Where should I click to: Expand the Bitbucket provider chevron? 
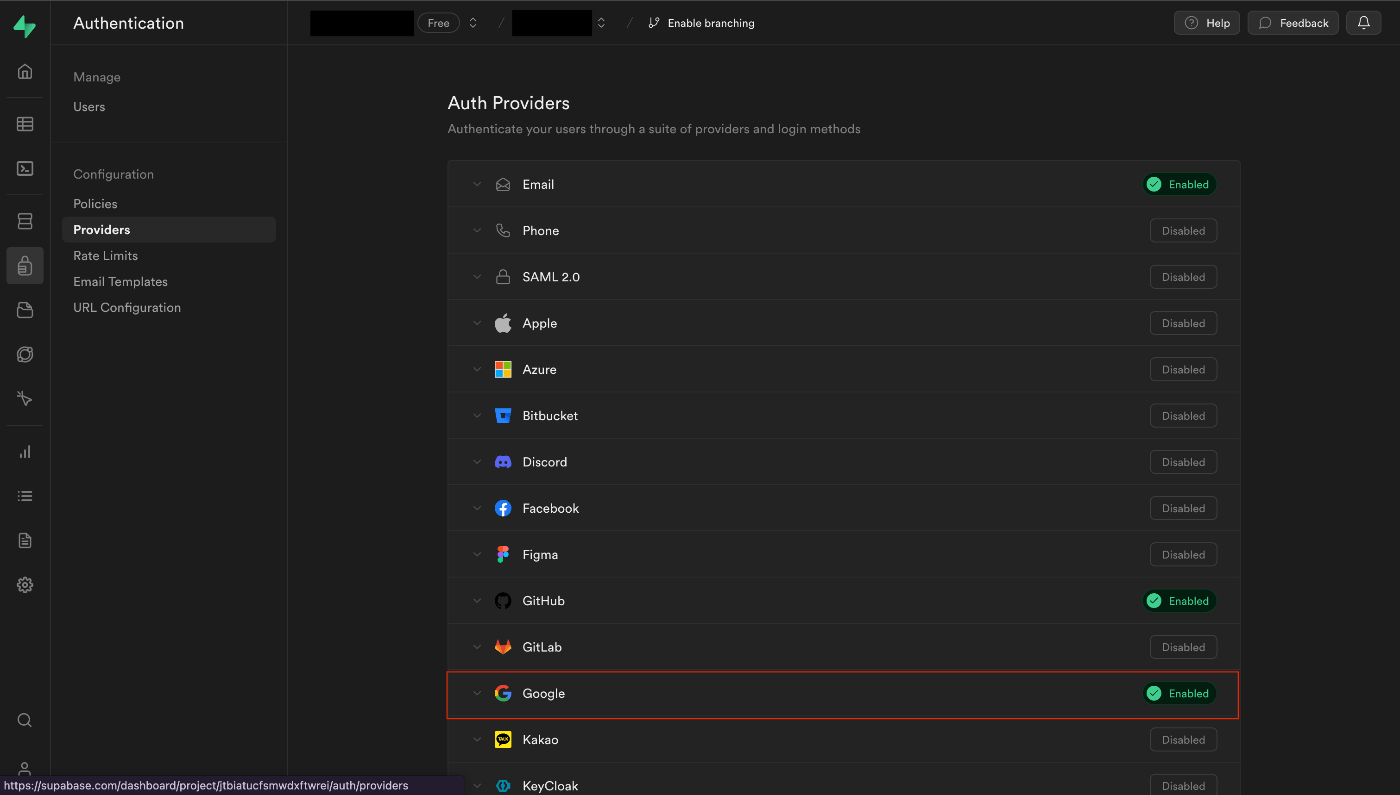click(477, 415)
